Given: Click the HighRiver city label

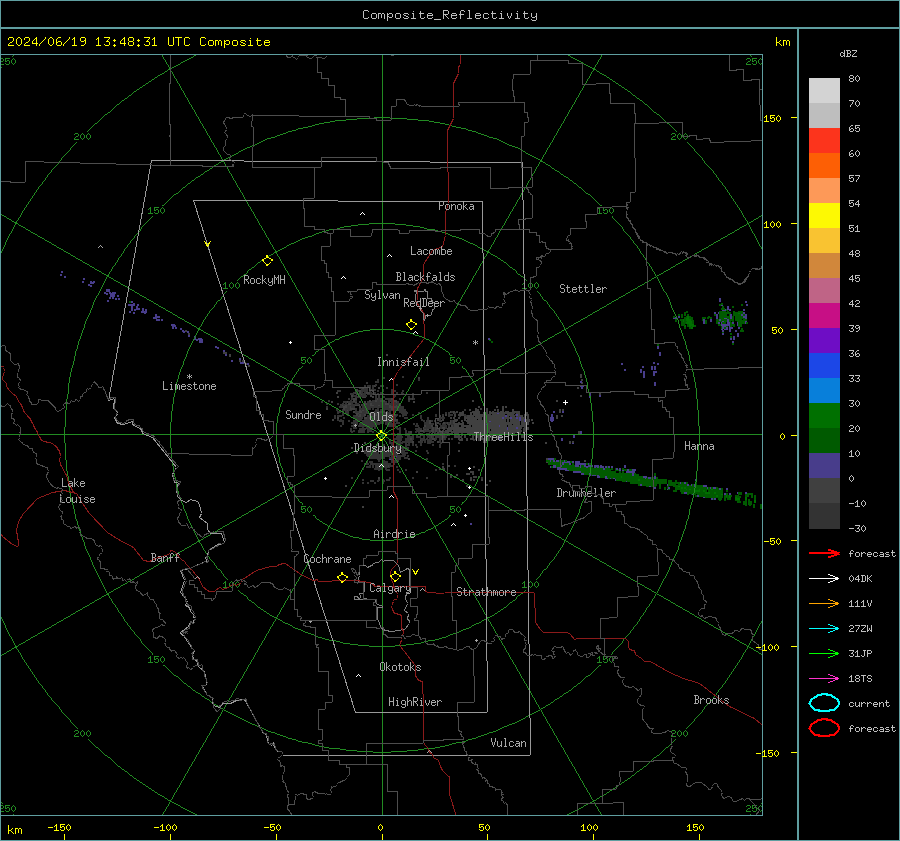Looking at the screenshot, I should [x=415, y=702].
